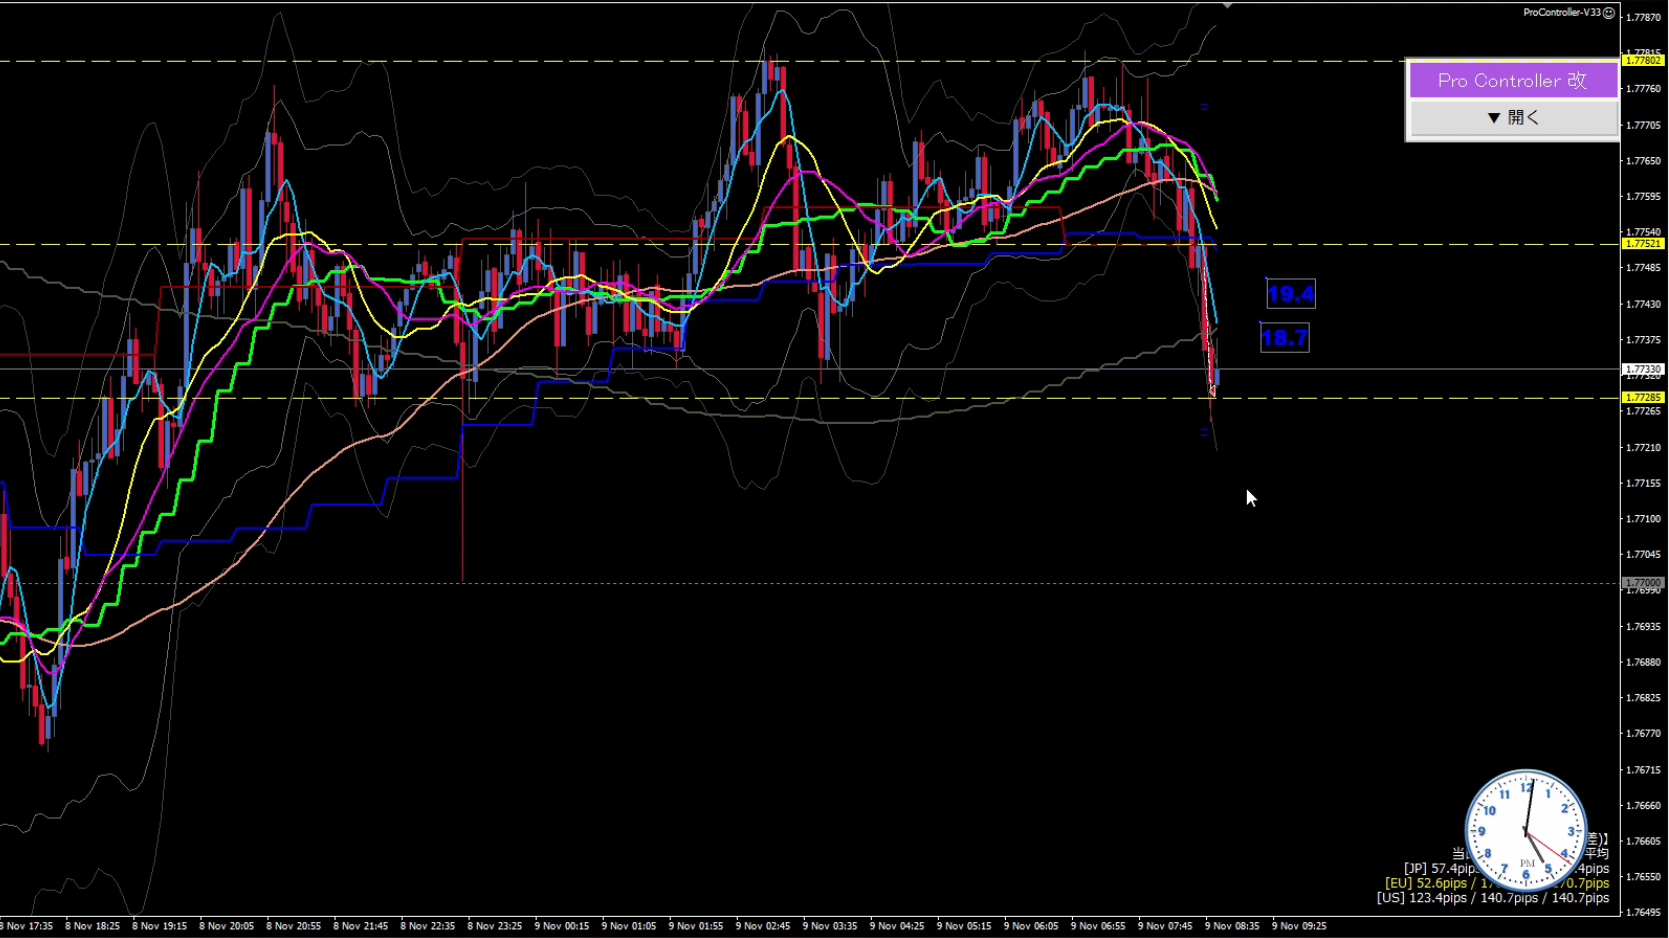Click the 1.77210 price scale label
This screenshot has height=938, width=1669.
click(x=1643, y=447)
